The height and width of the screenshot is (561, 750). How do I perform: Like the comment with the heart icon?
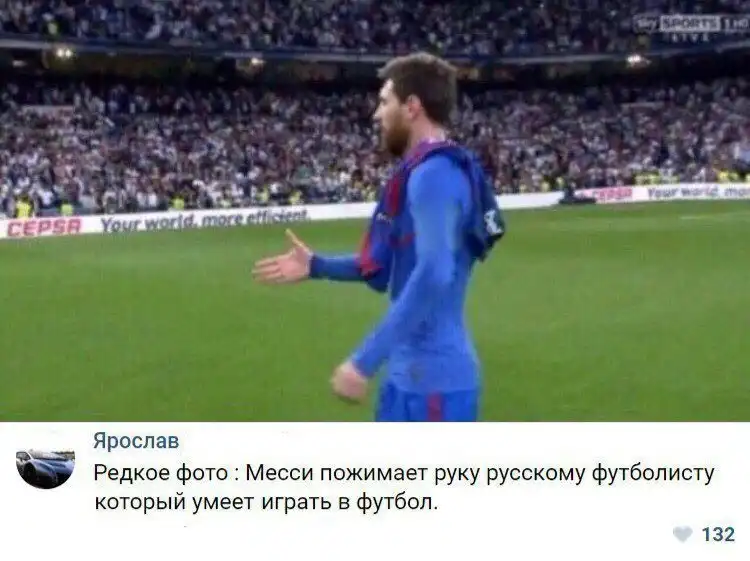[682, 534]
